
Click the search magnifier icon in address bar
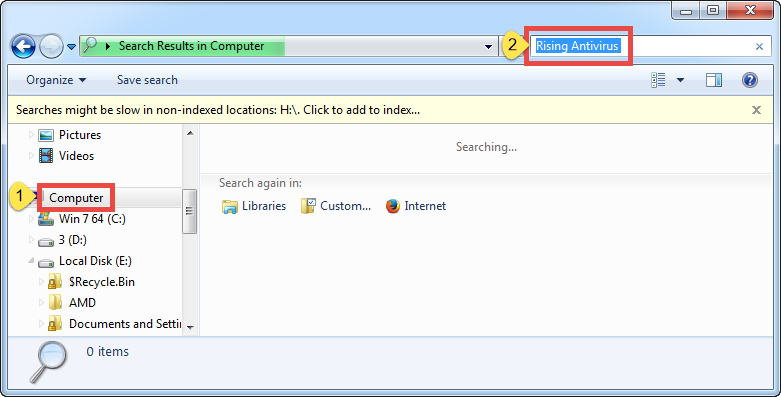[x=90, y=46]
